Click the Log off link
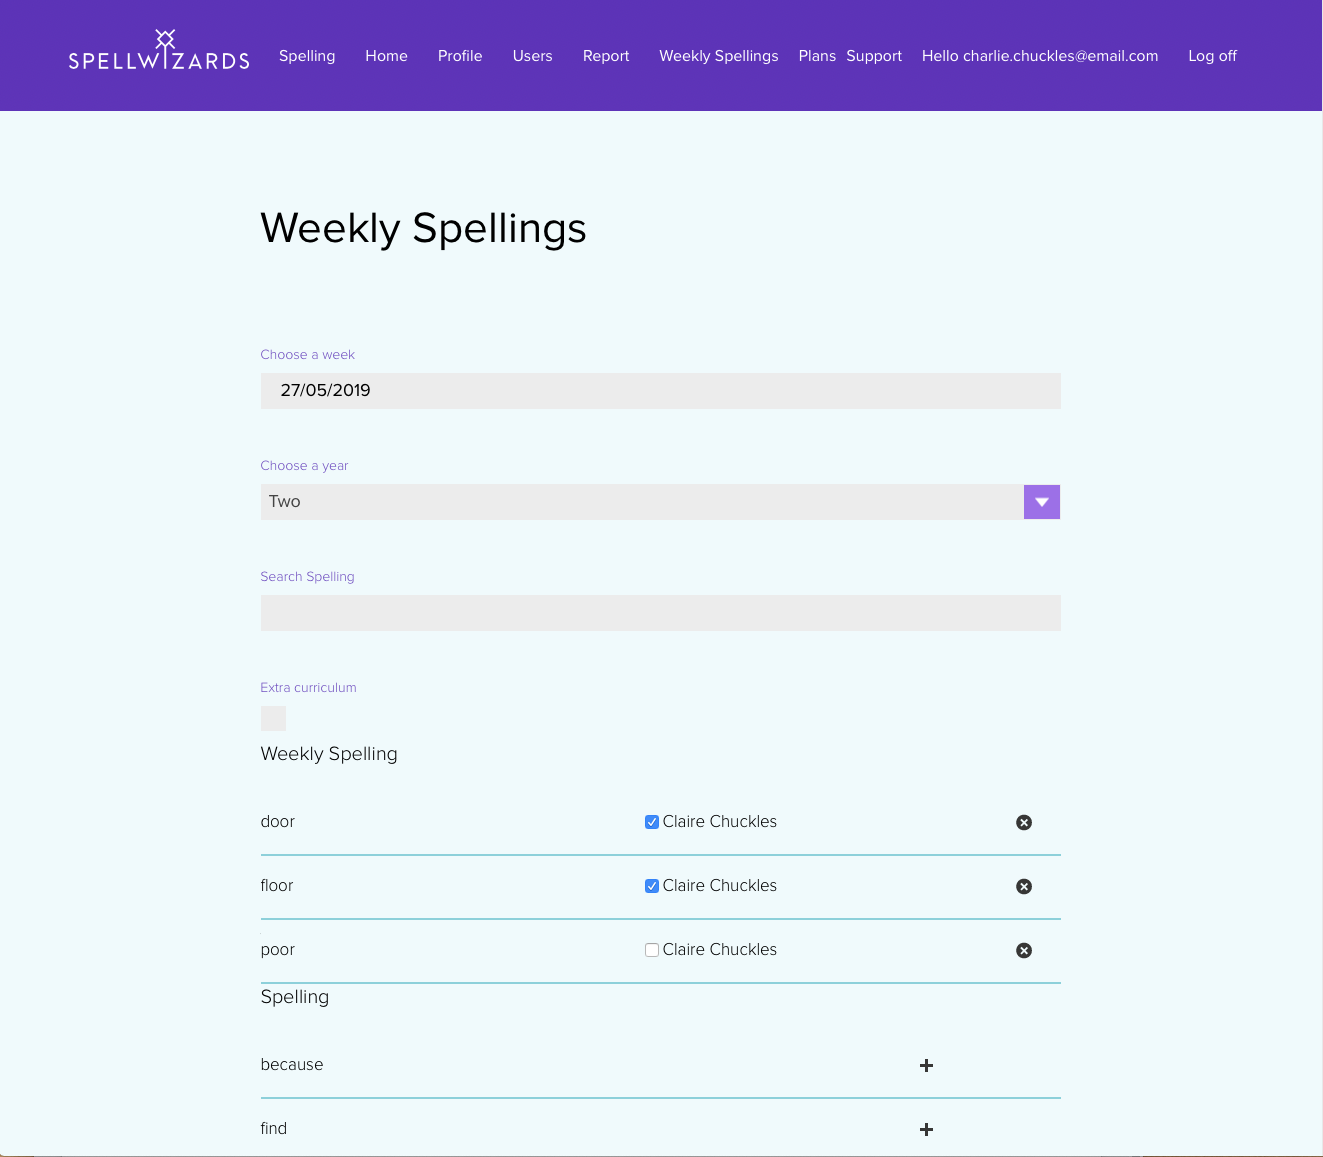The image size is (1323, 1157). pyautogui.click(x=1212, y=56)
